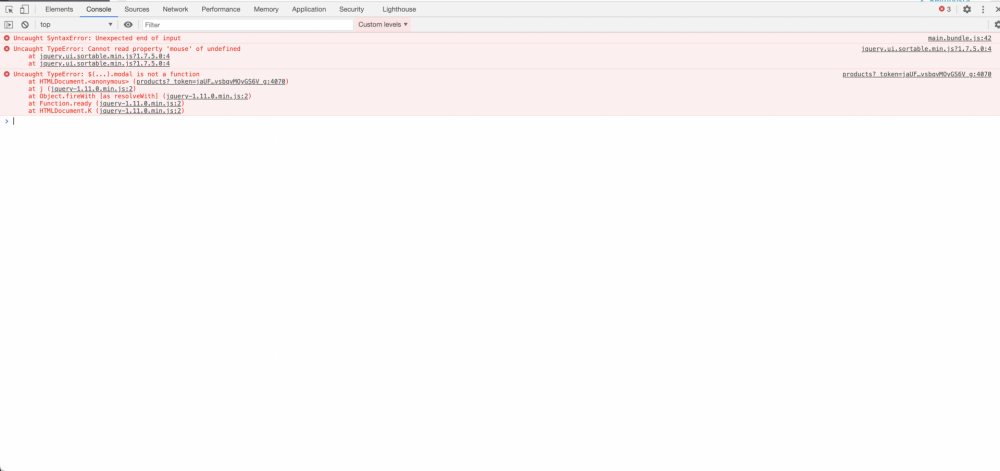Select the Console tab
Image resolution: width=1000 pixels, height=471 pixels.
click(99, 10)
